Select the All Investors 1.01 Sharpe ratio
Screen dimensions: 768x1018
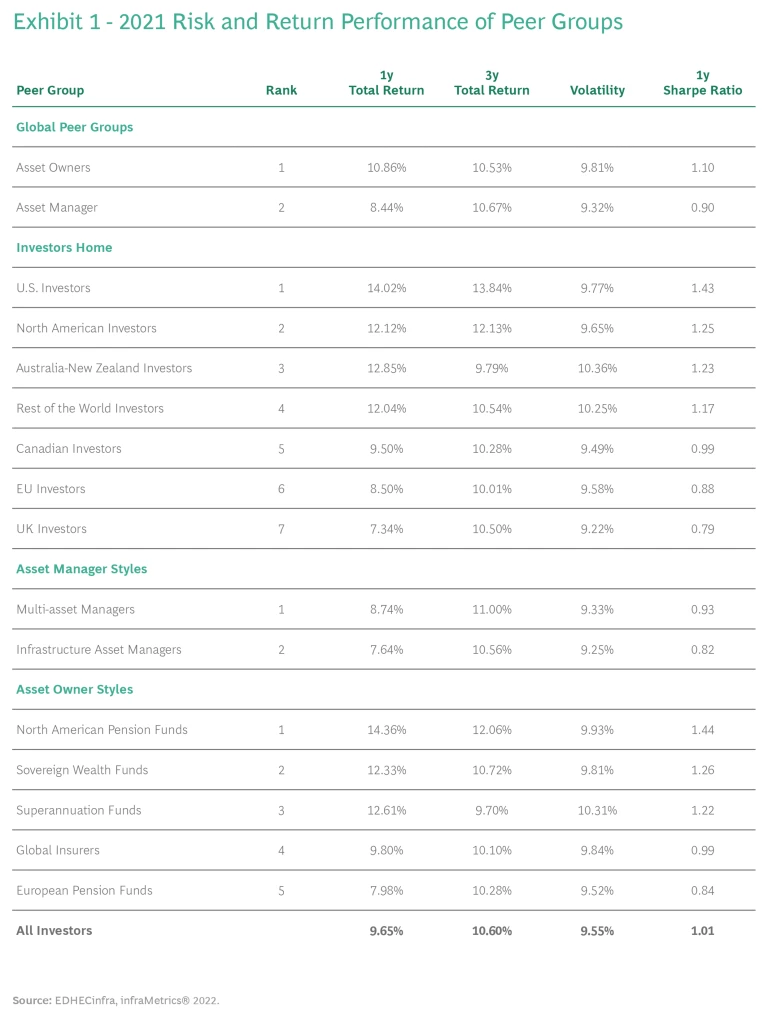pos(702,930)
